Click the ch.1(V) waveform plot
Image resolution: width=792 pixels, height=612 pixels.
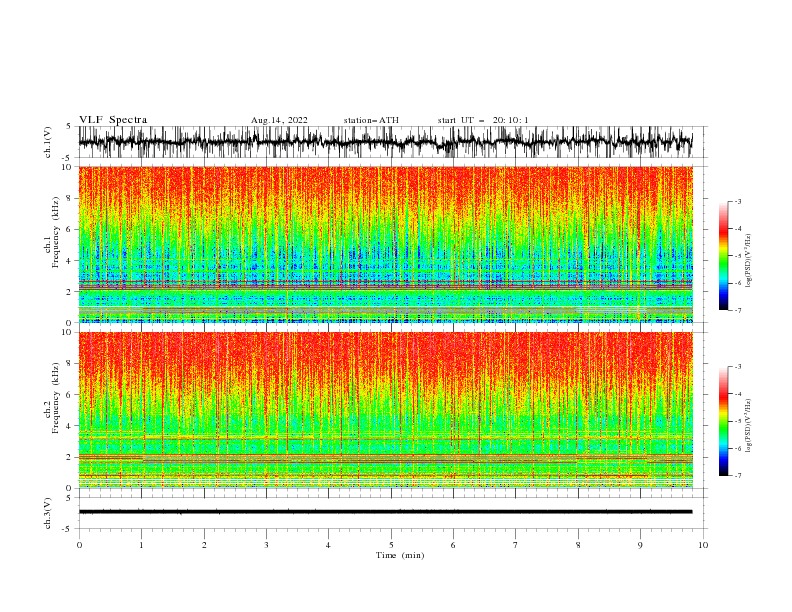pyautogui.click(x=385, y=142)
